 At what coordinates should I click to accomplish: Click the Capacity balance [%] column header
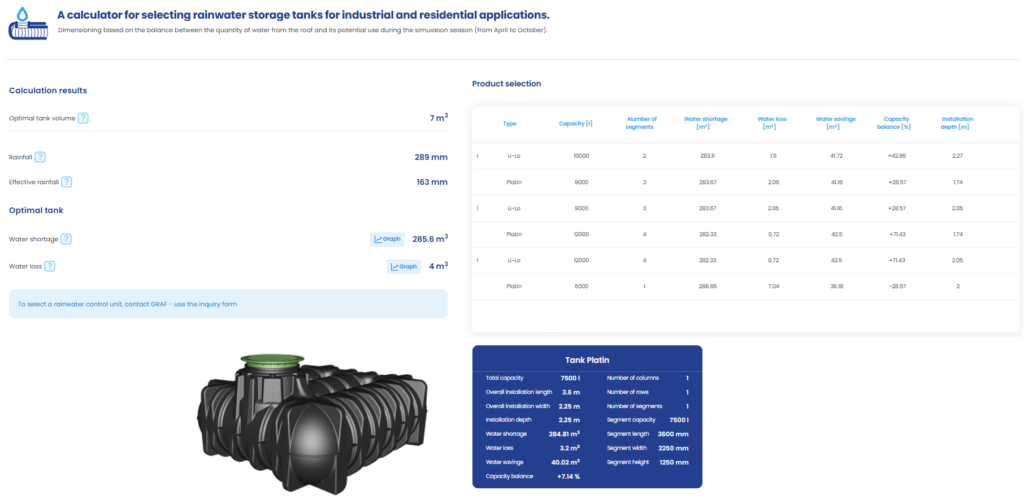pyautogui.click(x=893, y=123)
